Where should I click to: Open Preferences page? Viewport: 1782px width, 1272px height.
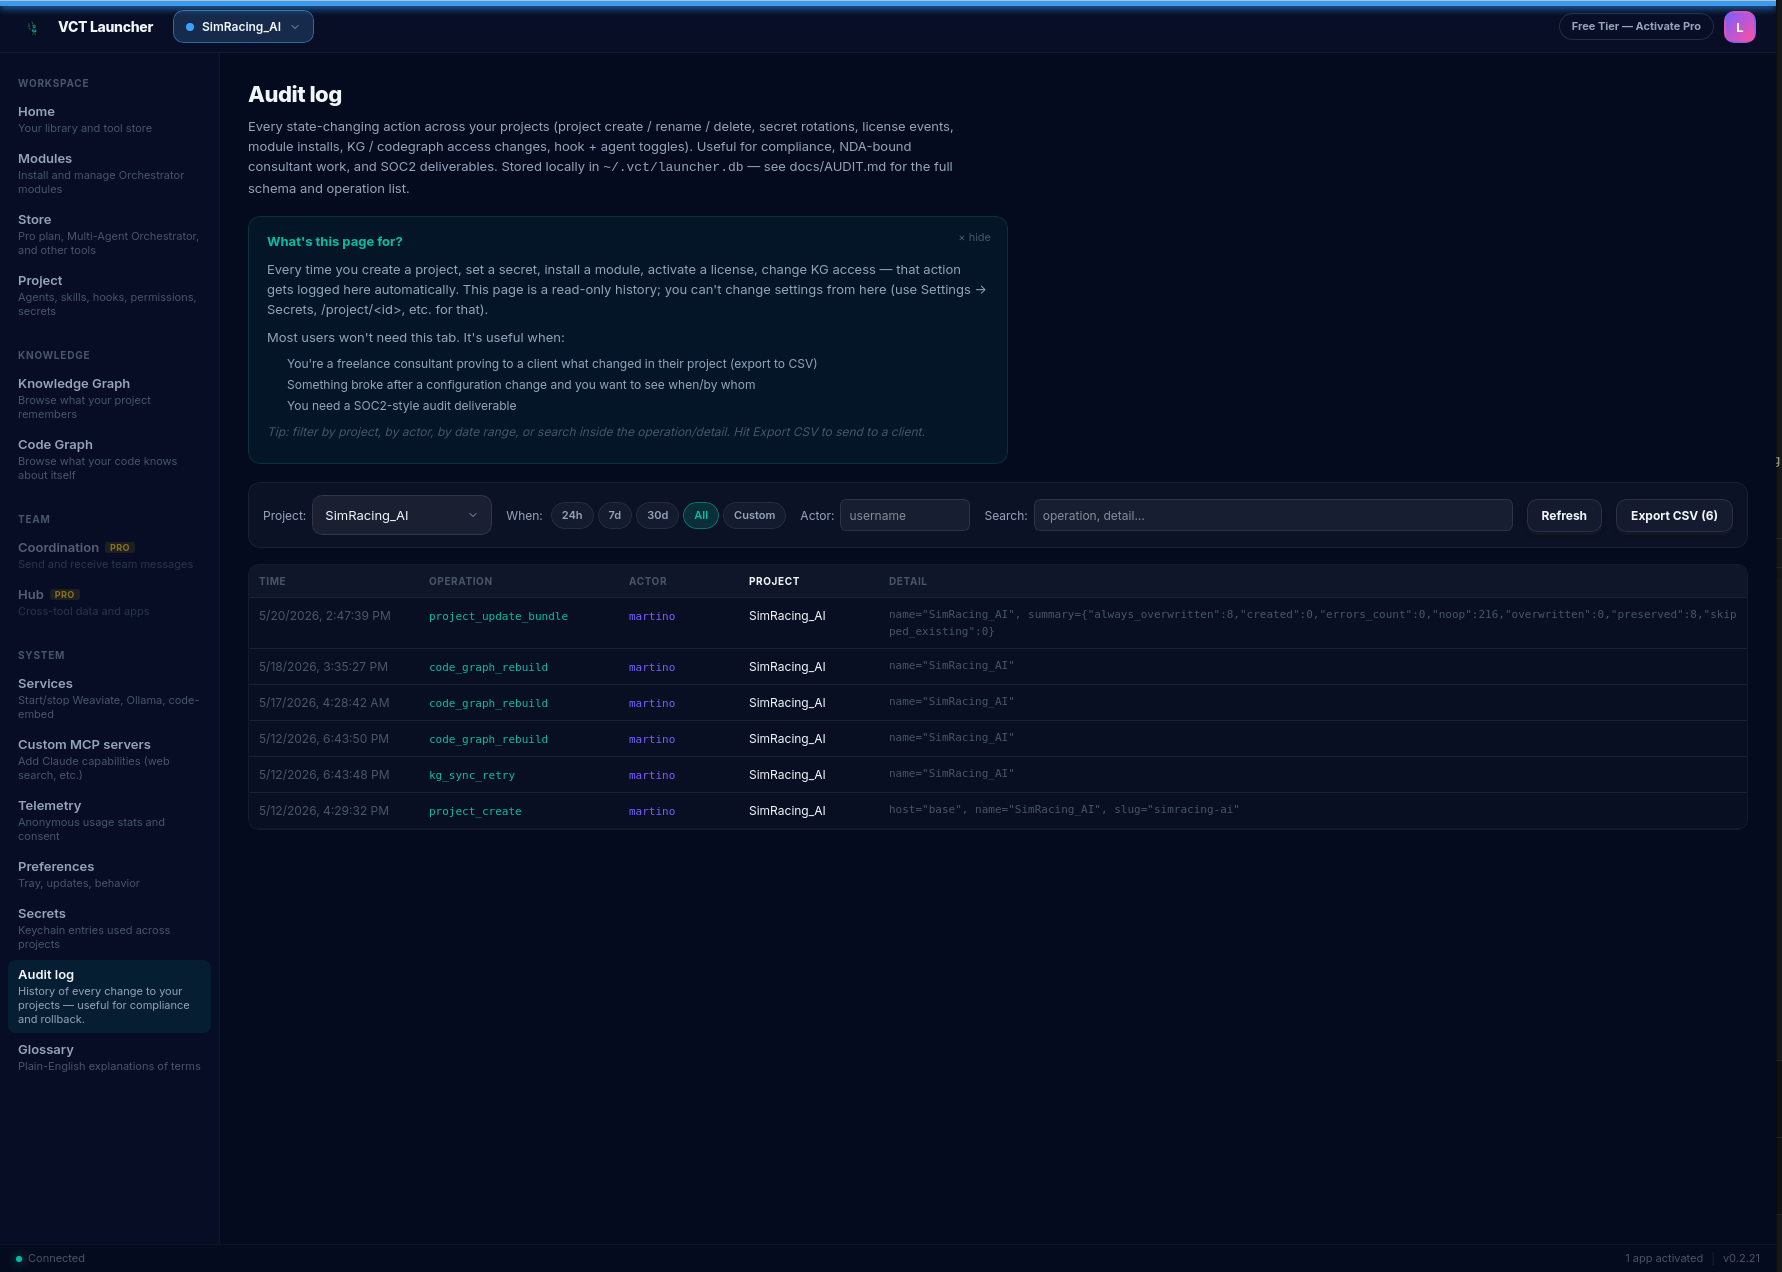[109, 874]
